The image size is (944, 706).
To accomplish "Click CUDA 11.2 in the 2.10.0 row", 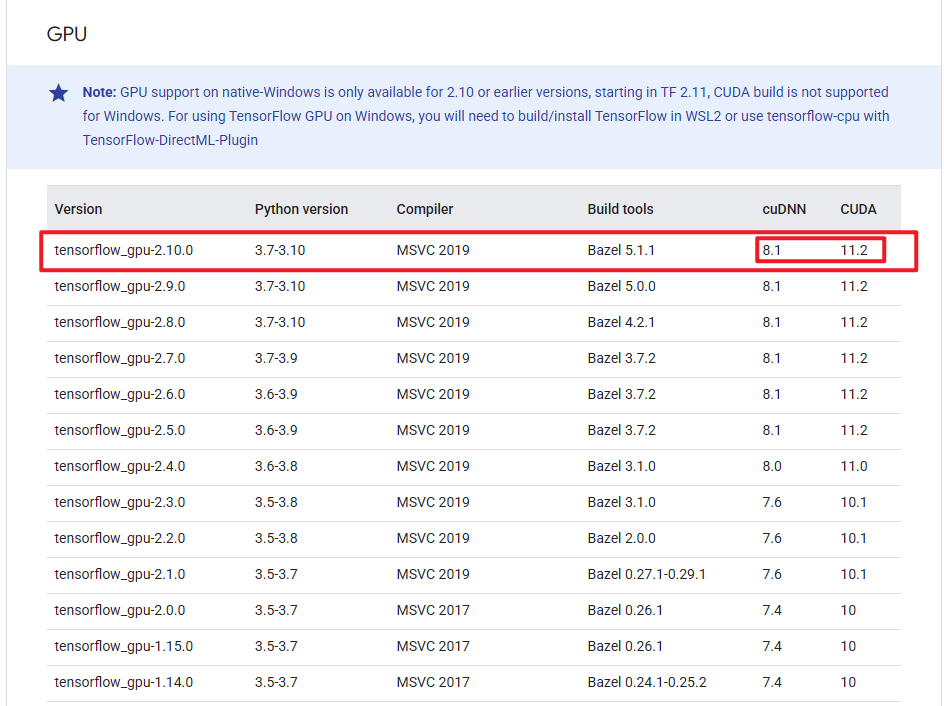I will click(x=854, y=250).
